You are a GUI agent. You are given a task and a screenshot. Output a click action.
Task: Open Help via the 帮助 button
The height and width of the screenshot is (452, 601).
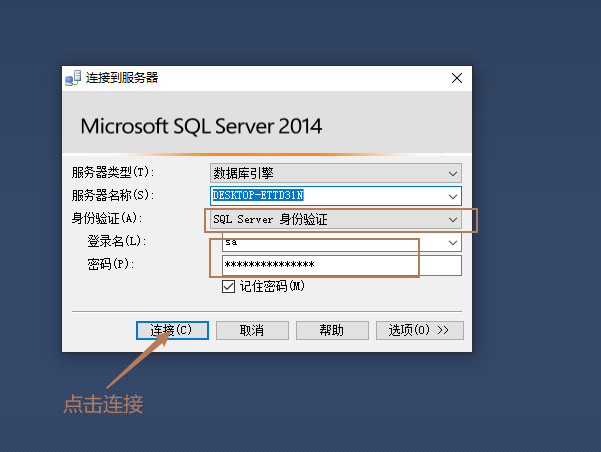332,330
